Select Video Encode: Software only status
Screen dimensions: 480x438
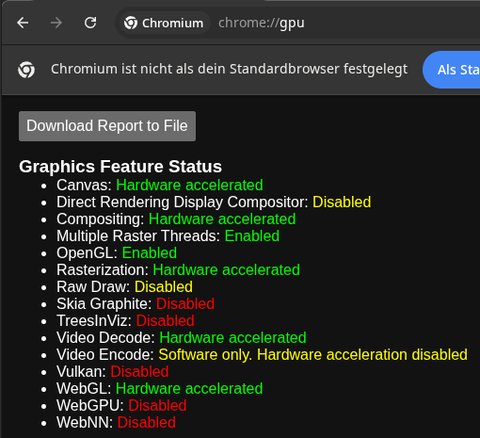coord(262,355)
